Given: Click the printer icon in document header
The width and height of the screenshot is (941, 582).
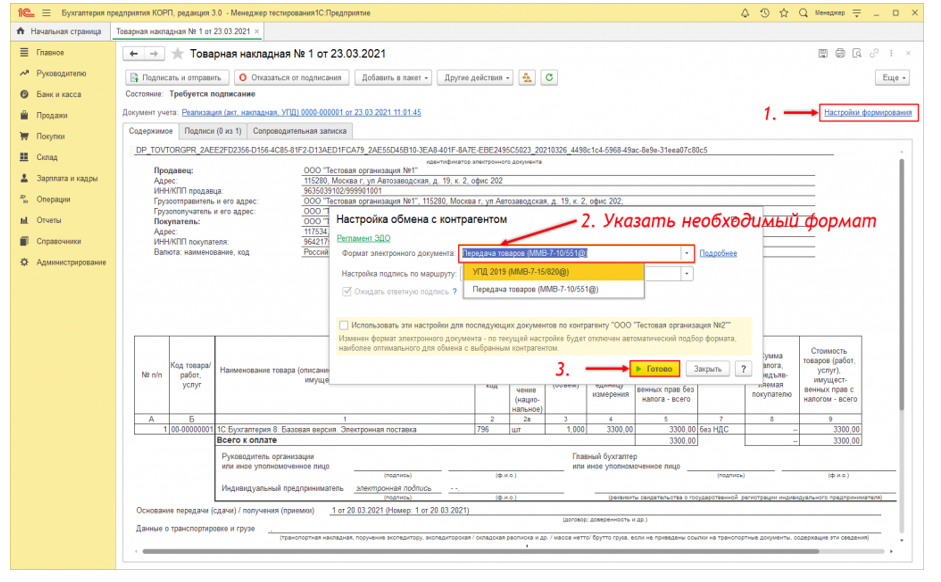Looking at the screenshot, I should point(840,53).
